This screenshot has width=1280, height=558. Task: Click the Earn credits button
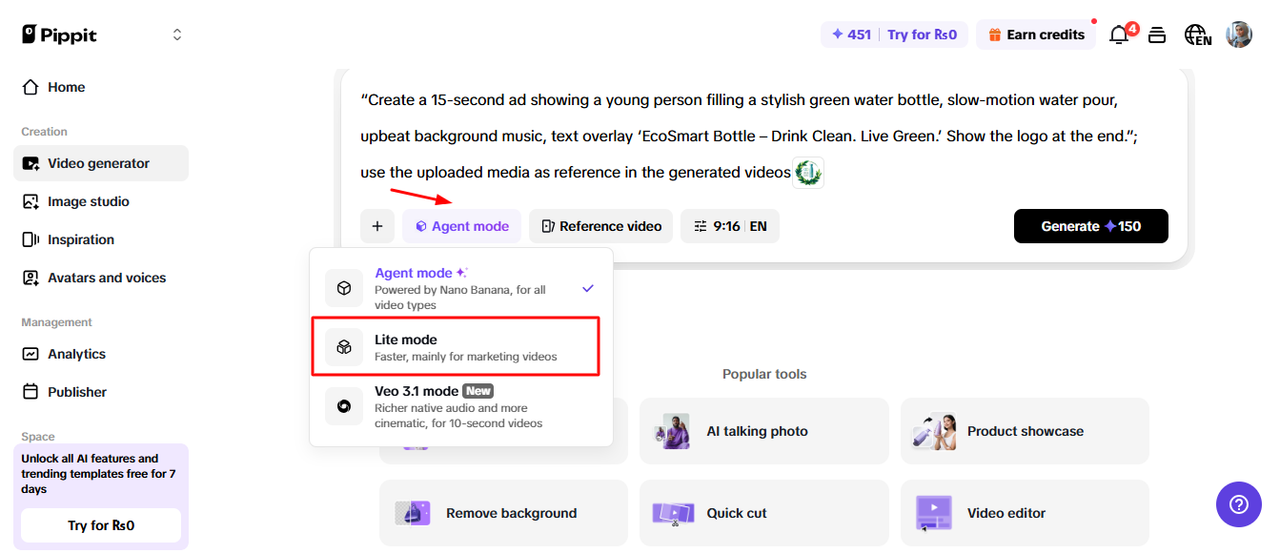tap(1036, 35)
